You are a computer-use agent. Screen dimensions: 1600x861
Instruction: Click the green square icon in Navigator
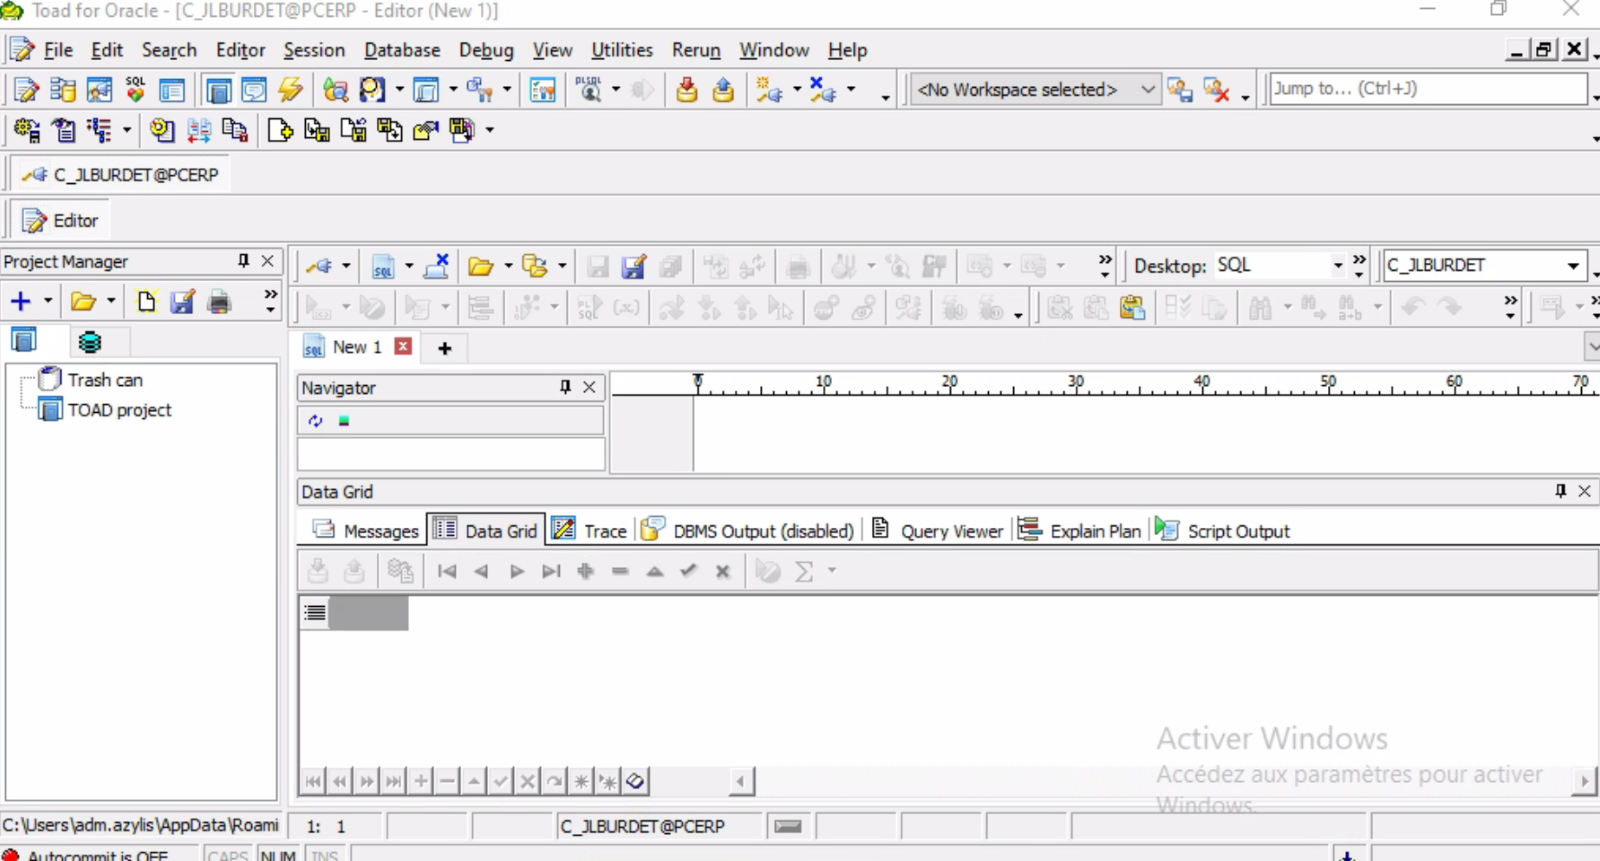click(x=344, y=421)
